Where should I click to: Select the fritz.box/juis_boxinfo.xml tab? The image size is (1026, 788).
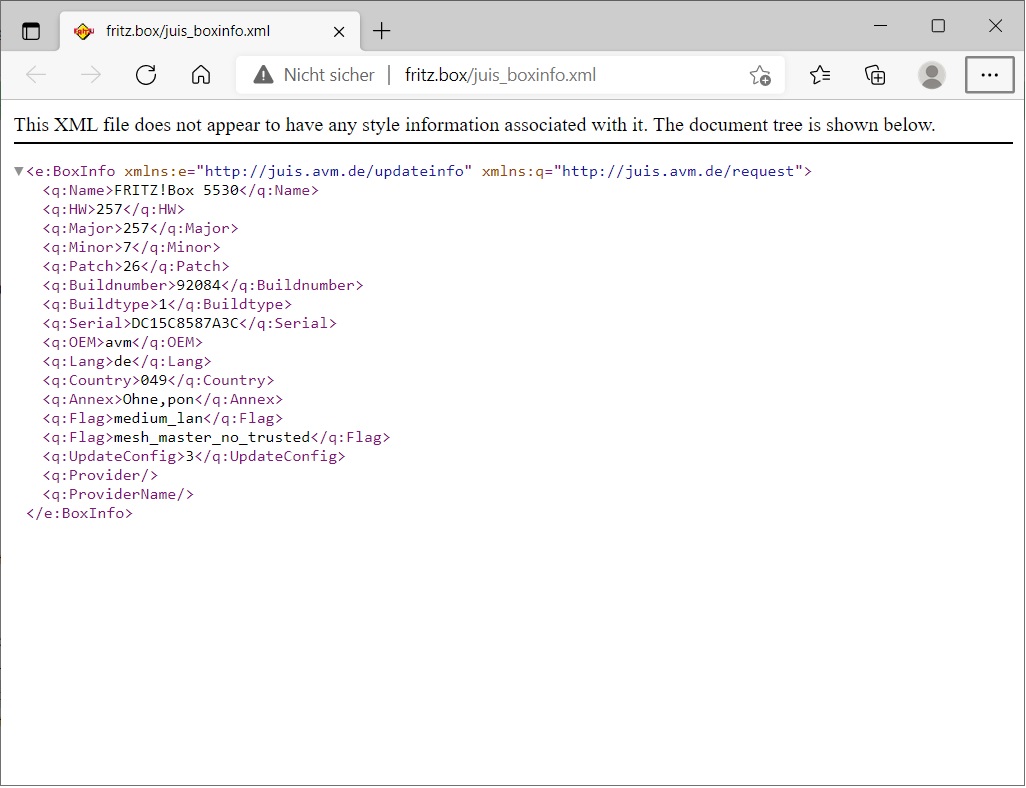point(209,31)
